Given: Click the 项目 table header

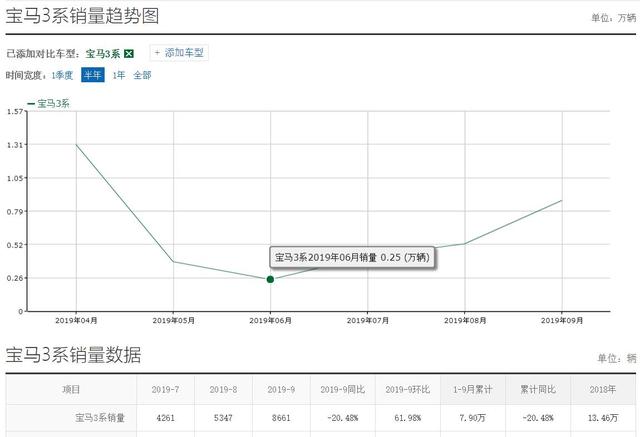Looking at the screenshot, I should pos(71,390).
